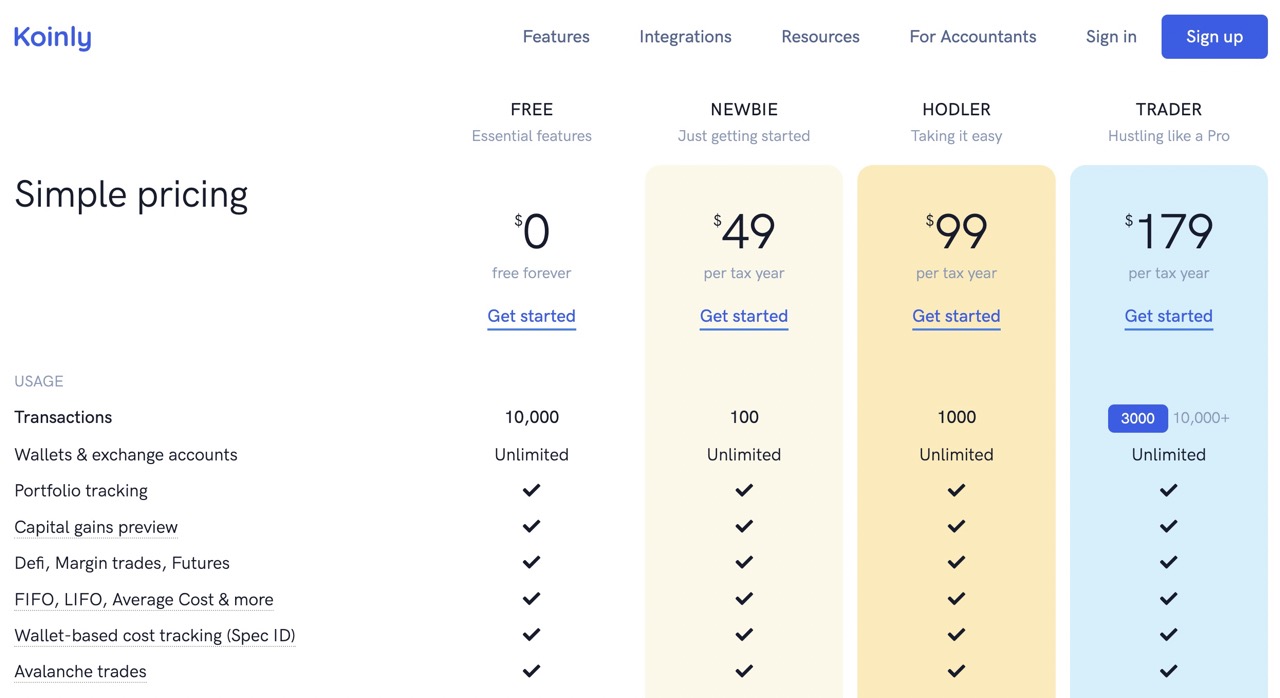Open the Wallet-based cost tracking (Spec ID) tooltip
Viewport: 1280px width, 698px height.
[x=154, y=635]
